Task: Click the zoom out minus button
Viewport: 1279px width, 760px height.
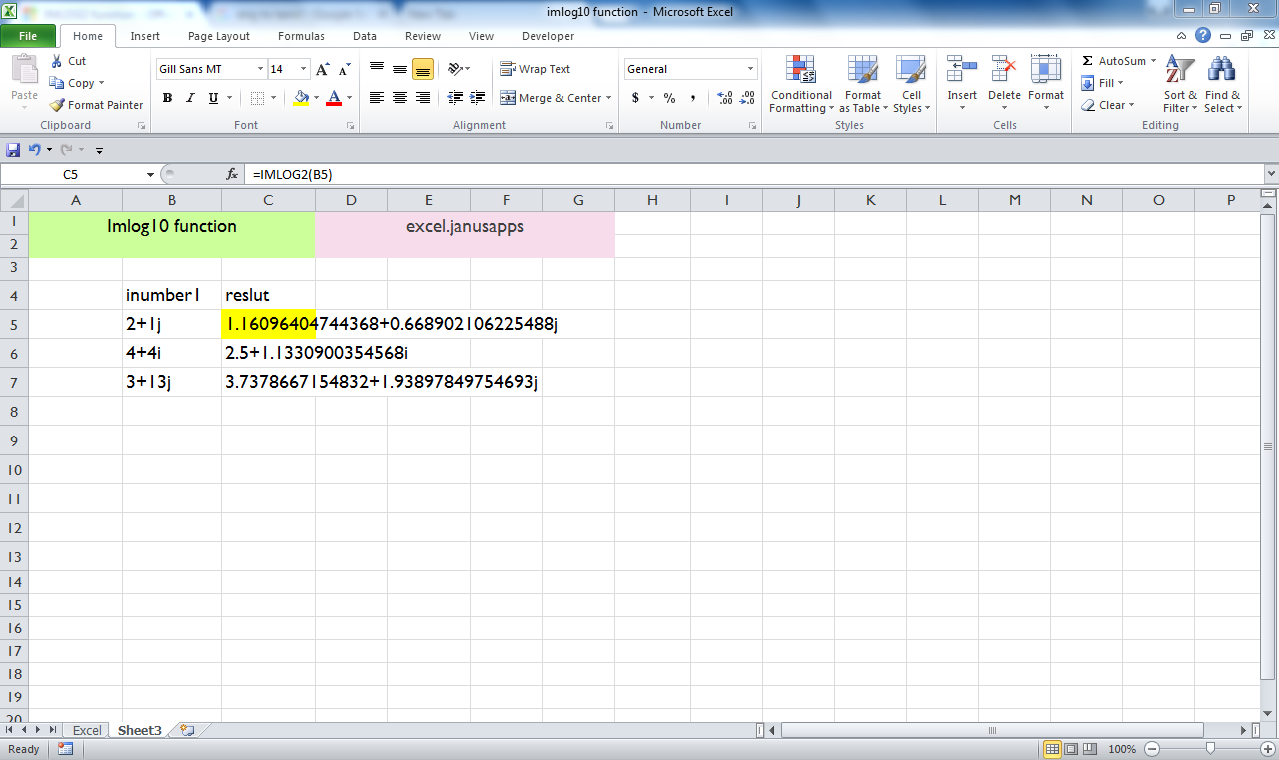Action: tap(1152, 749)
